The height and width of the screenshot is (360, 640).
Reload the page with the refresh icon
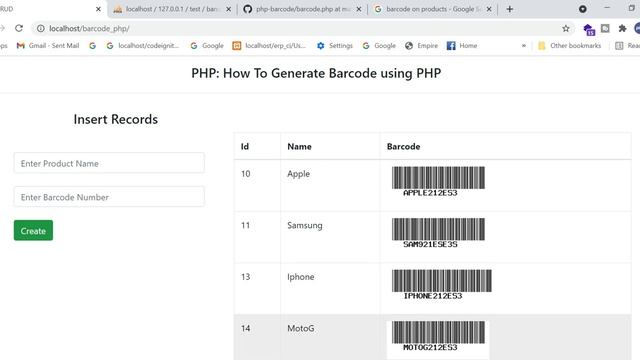coord(19,28)
